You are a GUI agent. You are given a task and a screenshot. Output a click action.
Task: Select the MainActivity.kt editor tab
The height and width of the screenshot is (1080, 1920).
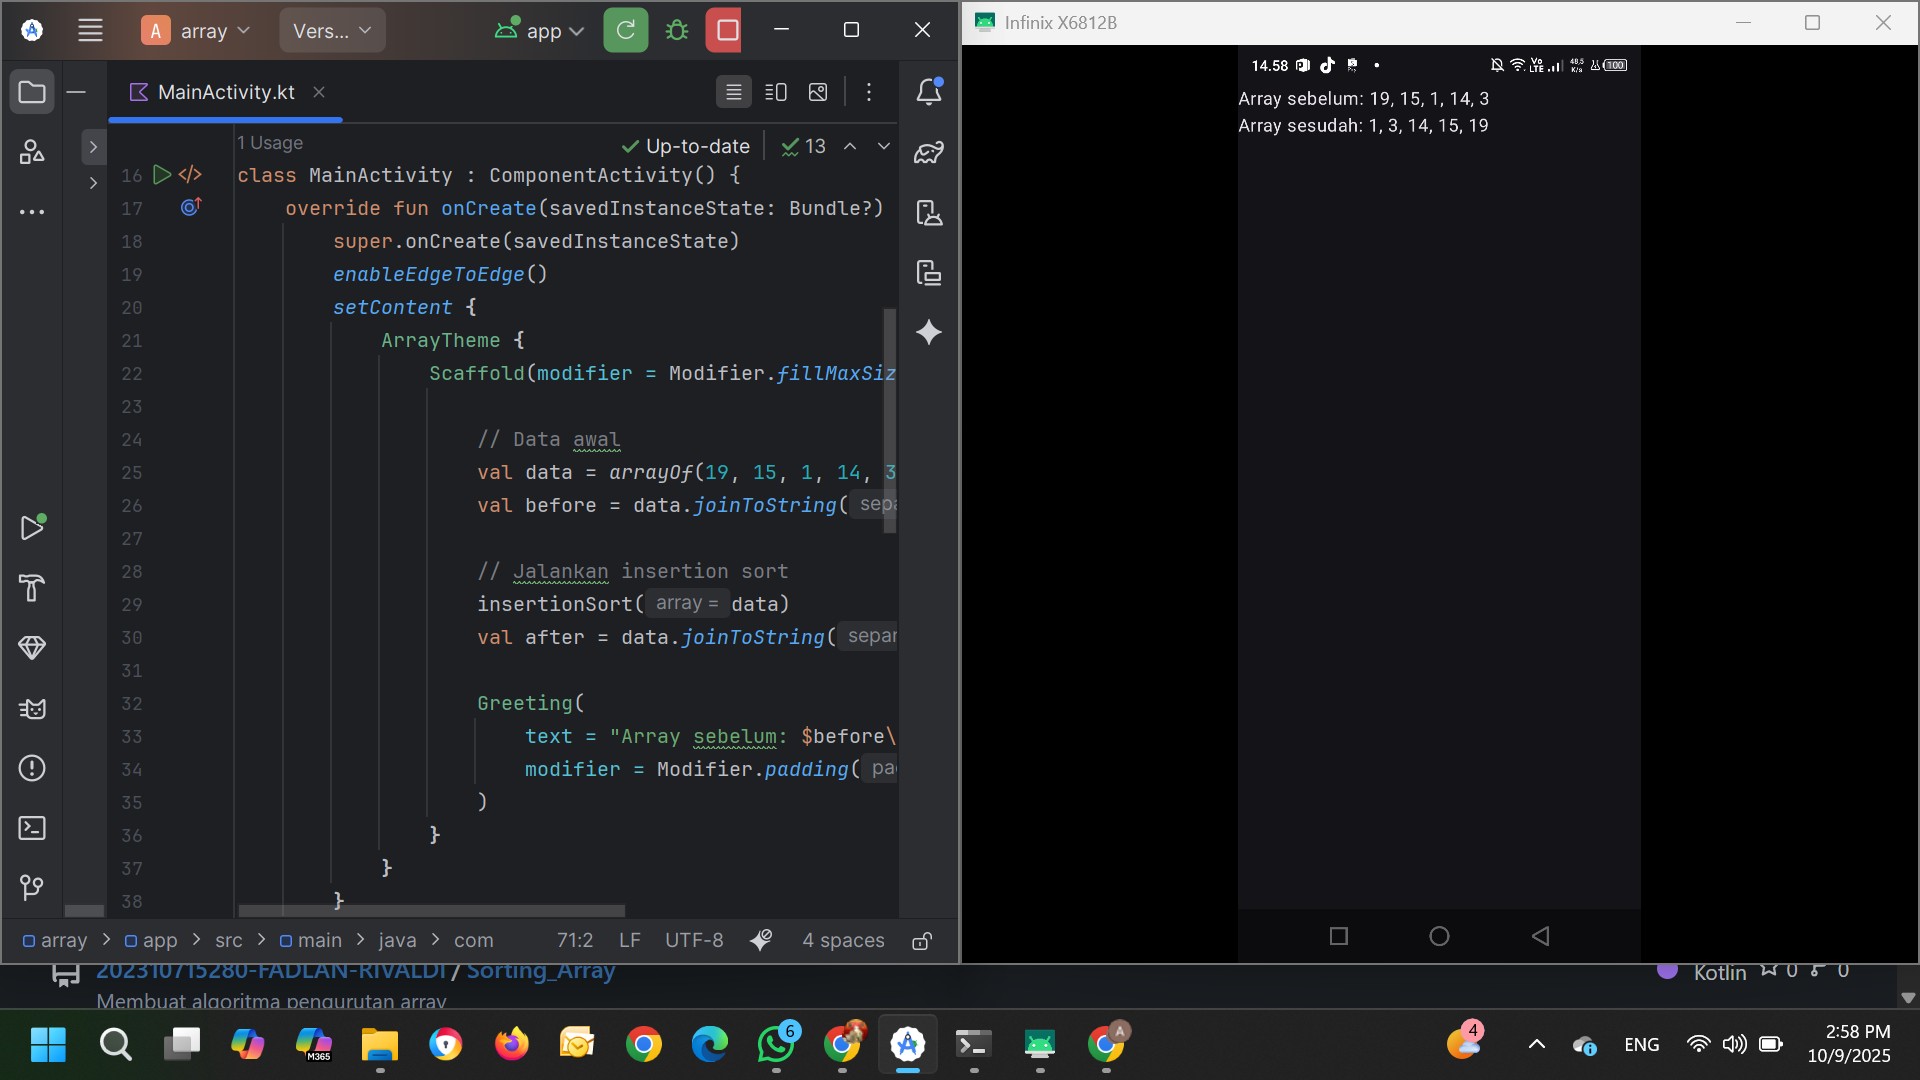(226, 92)
